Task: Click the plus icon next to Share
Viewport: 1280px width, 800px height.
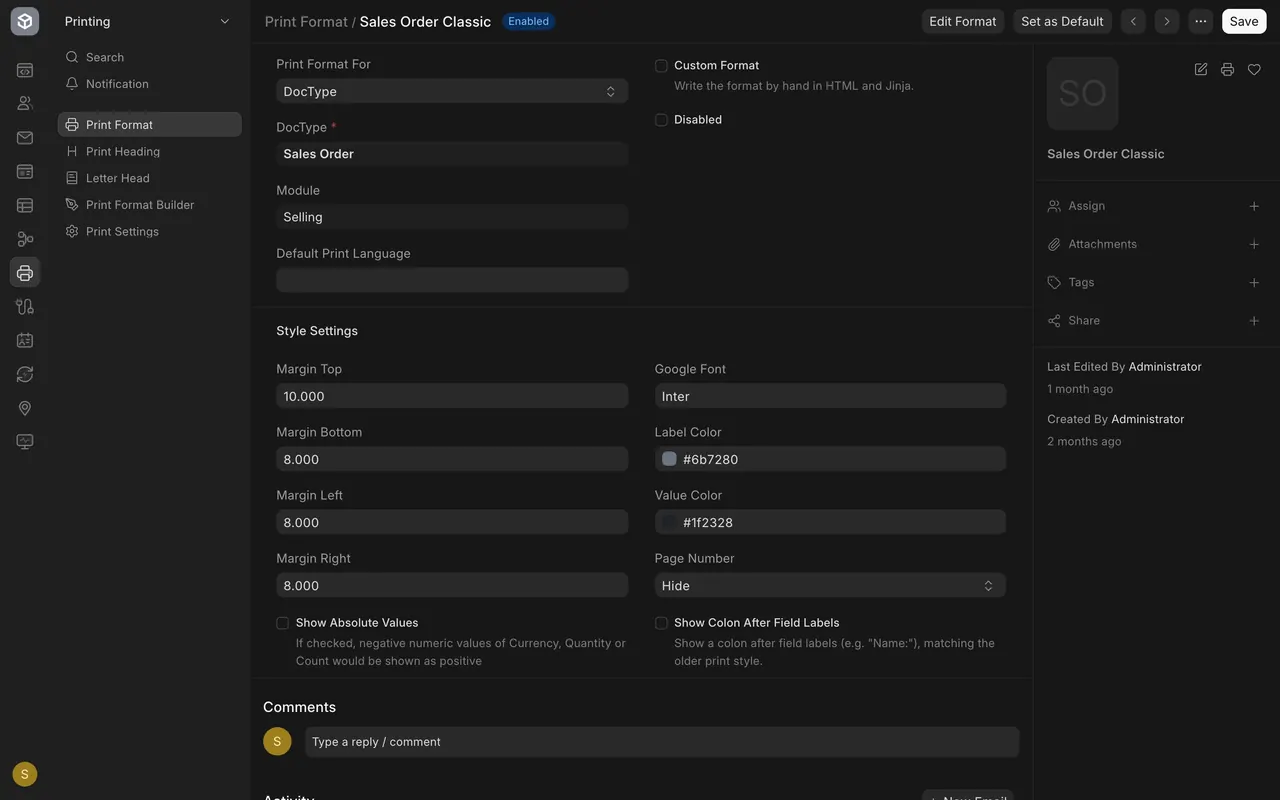Action: (1254, 321)
